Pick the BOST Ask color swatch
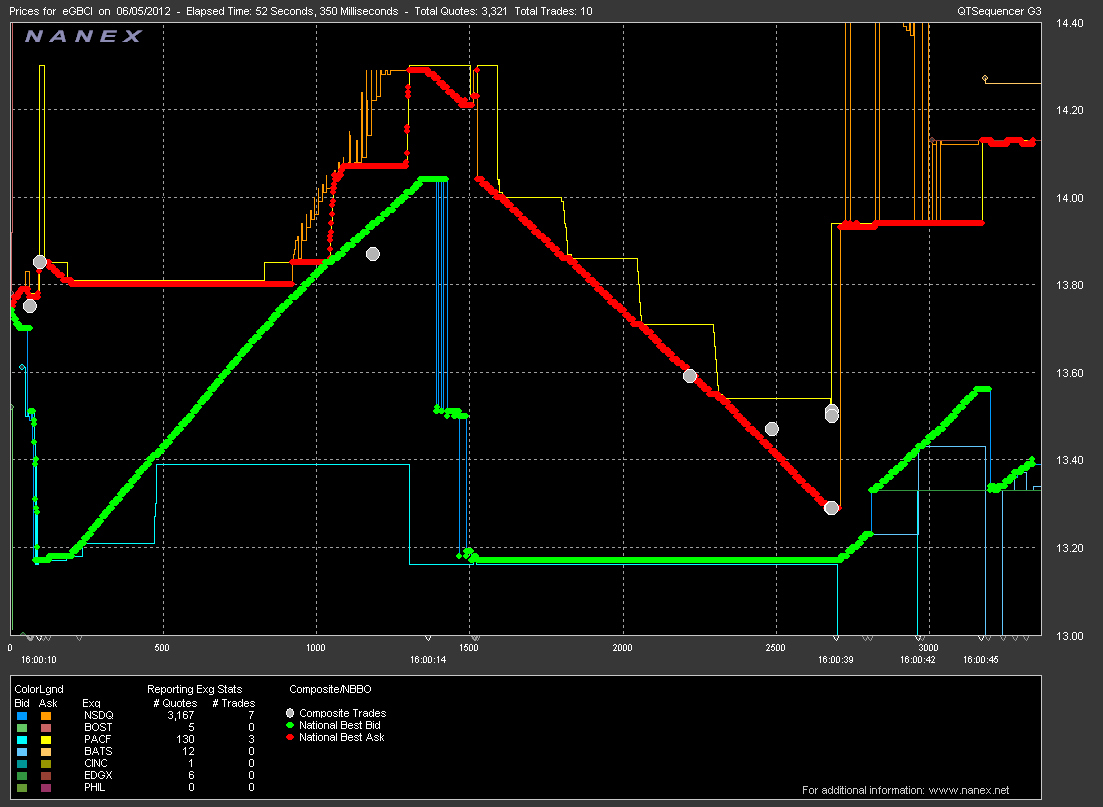The width and height of the screenshot is (1103, 807). [46, 727]
